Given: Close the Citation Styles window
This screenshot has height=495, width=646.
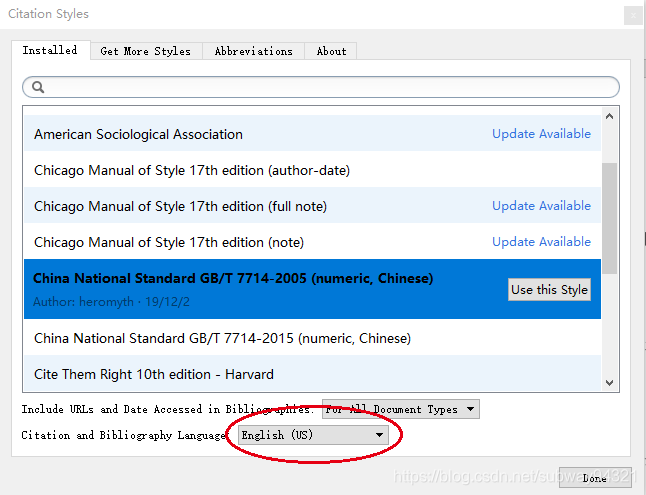Looking at the screenshot, I should 633,16.
